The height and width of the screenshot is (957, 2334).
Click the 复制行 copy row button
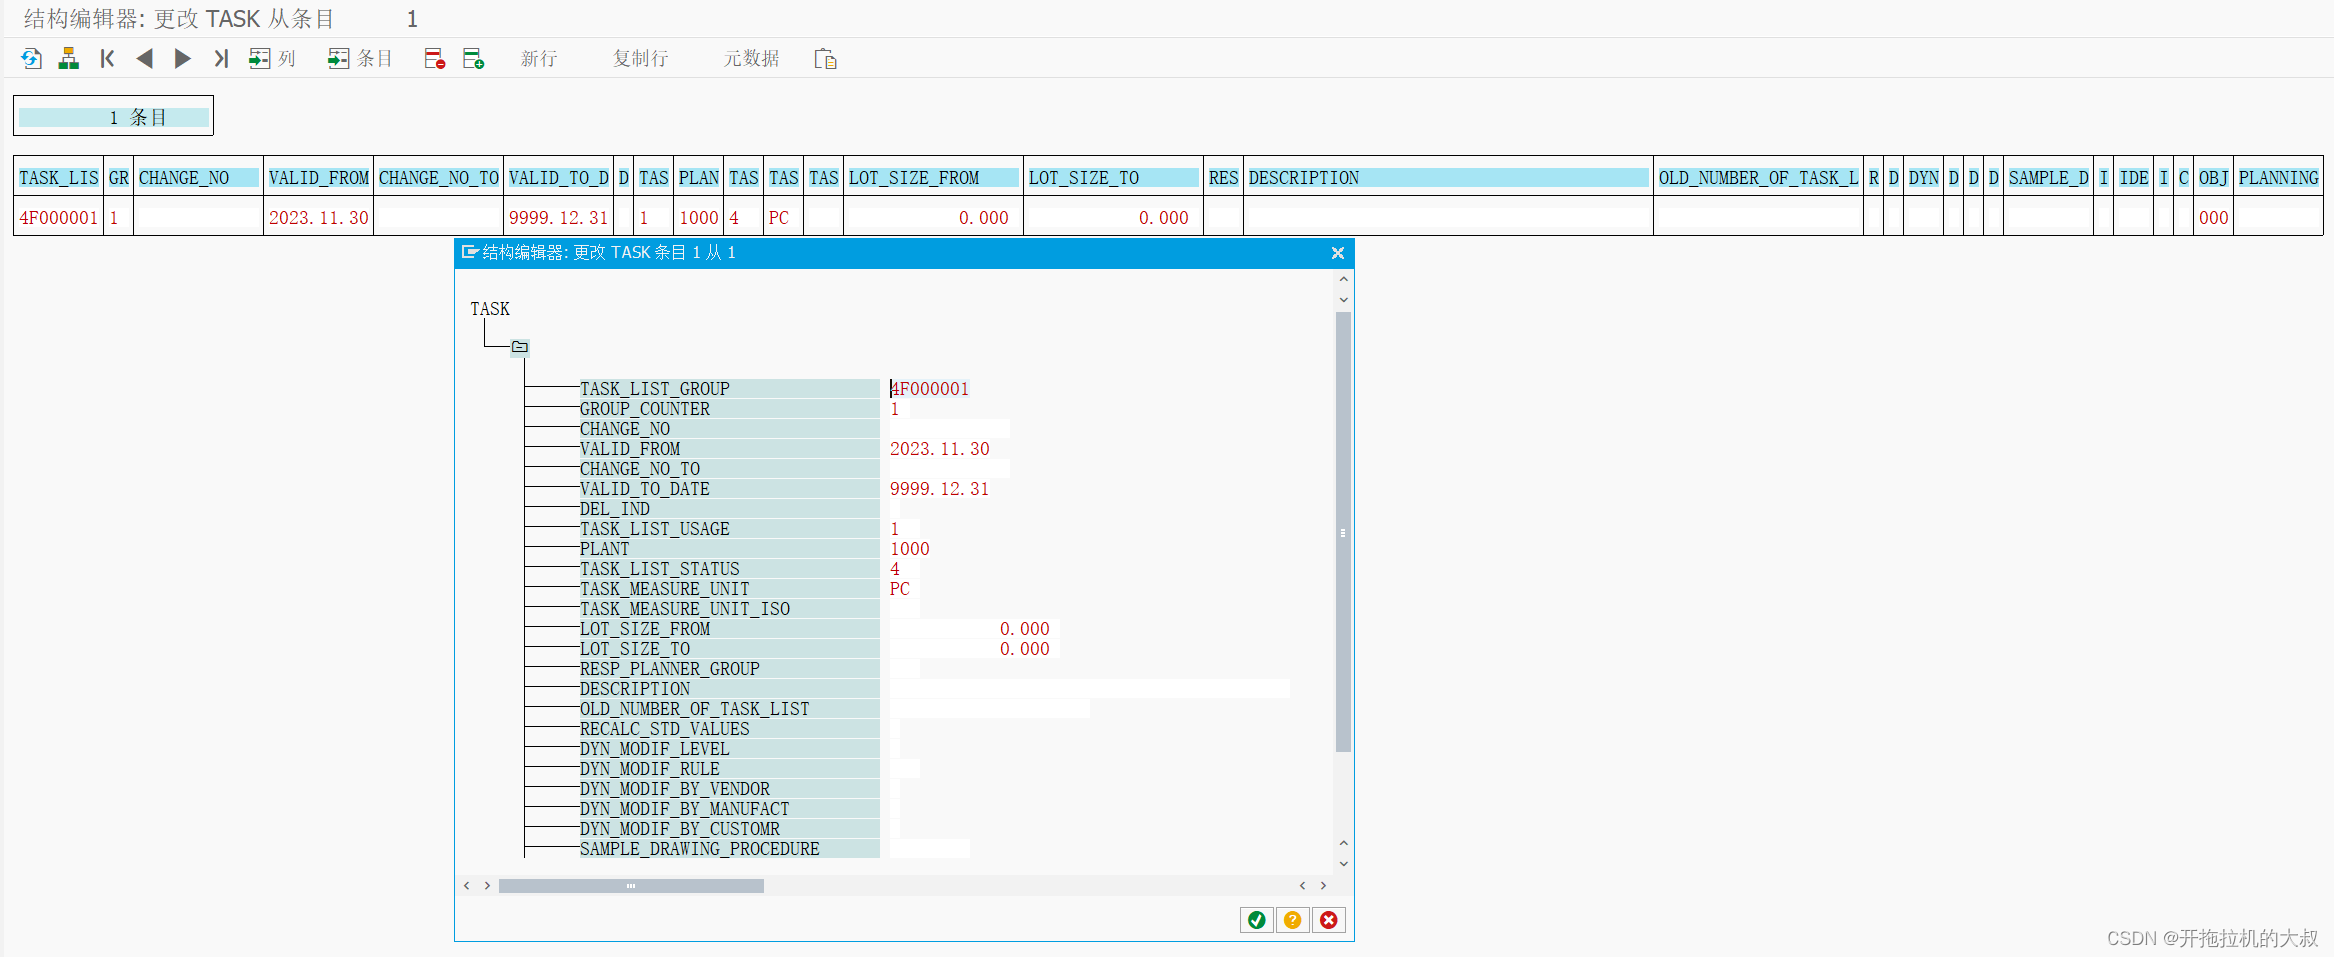[640, 58]
